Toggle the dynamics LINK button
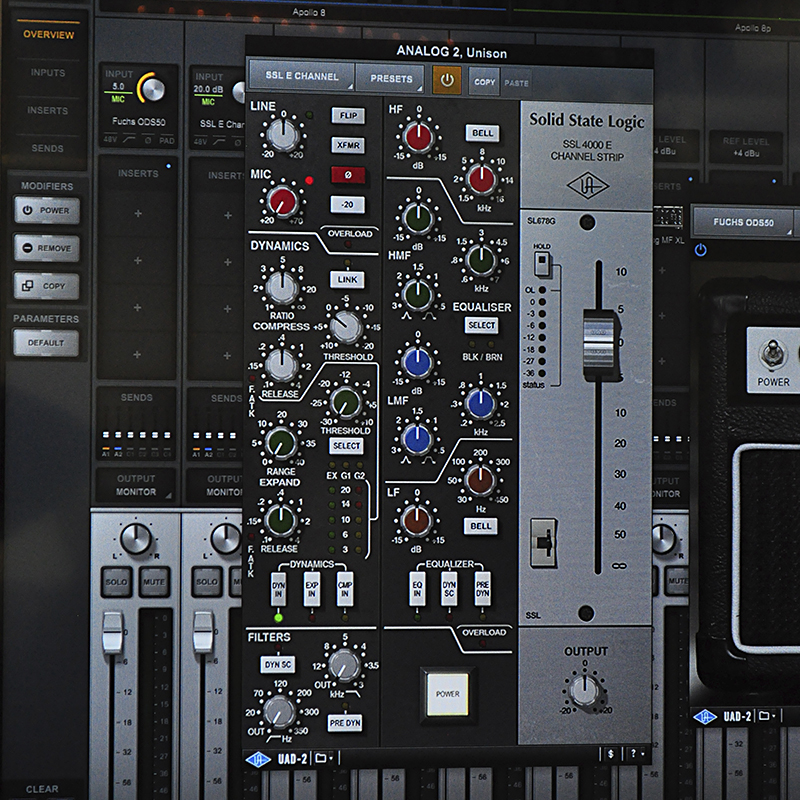Viewport: 800px width, 800px height. [347, 280]
